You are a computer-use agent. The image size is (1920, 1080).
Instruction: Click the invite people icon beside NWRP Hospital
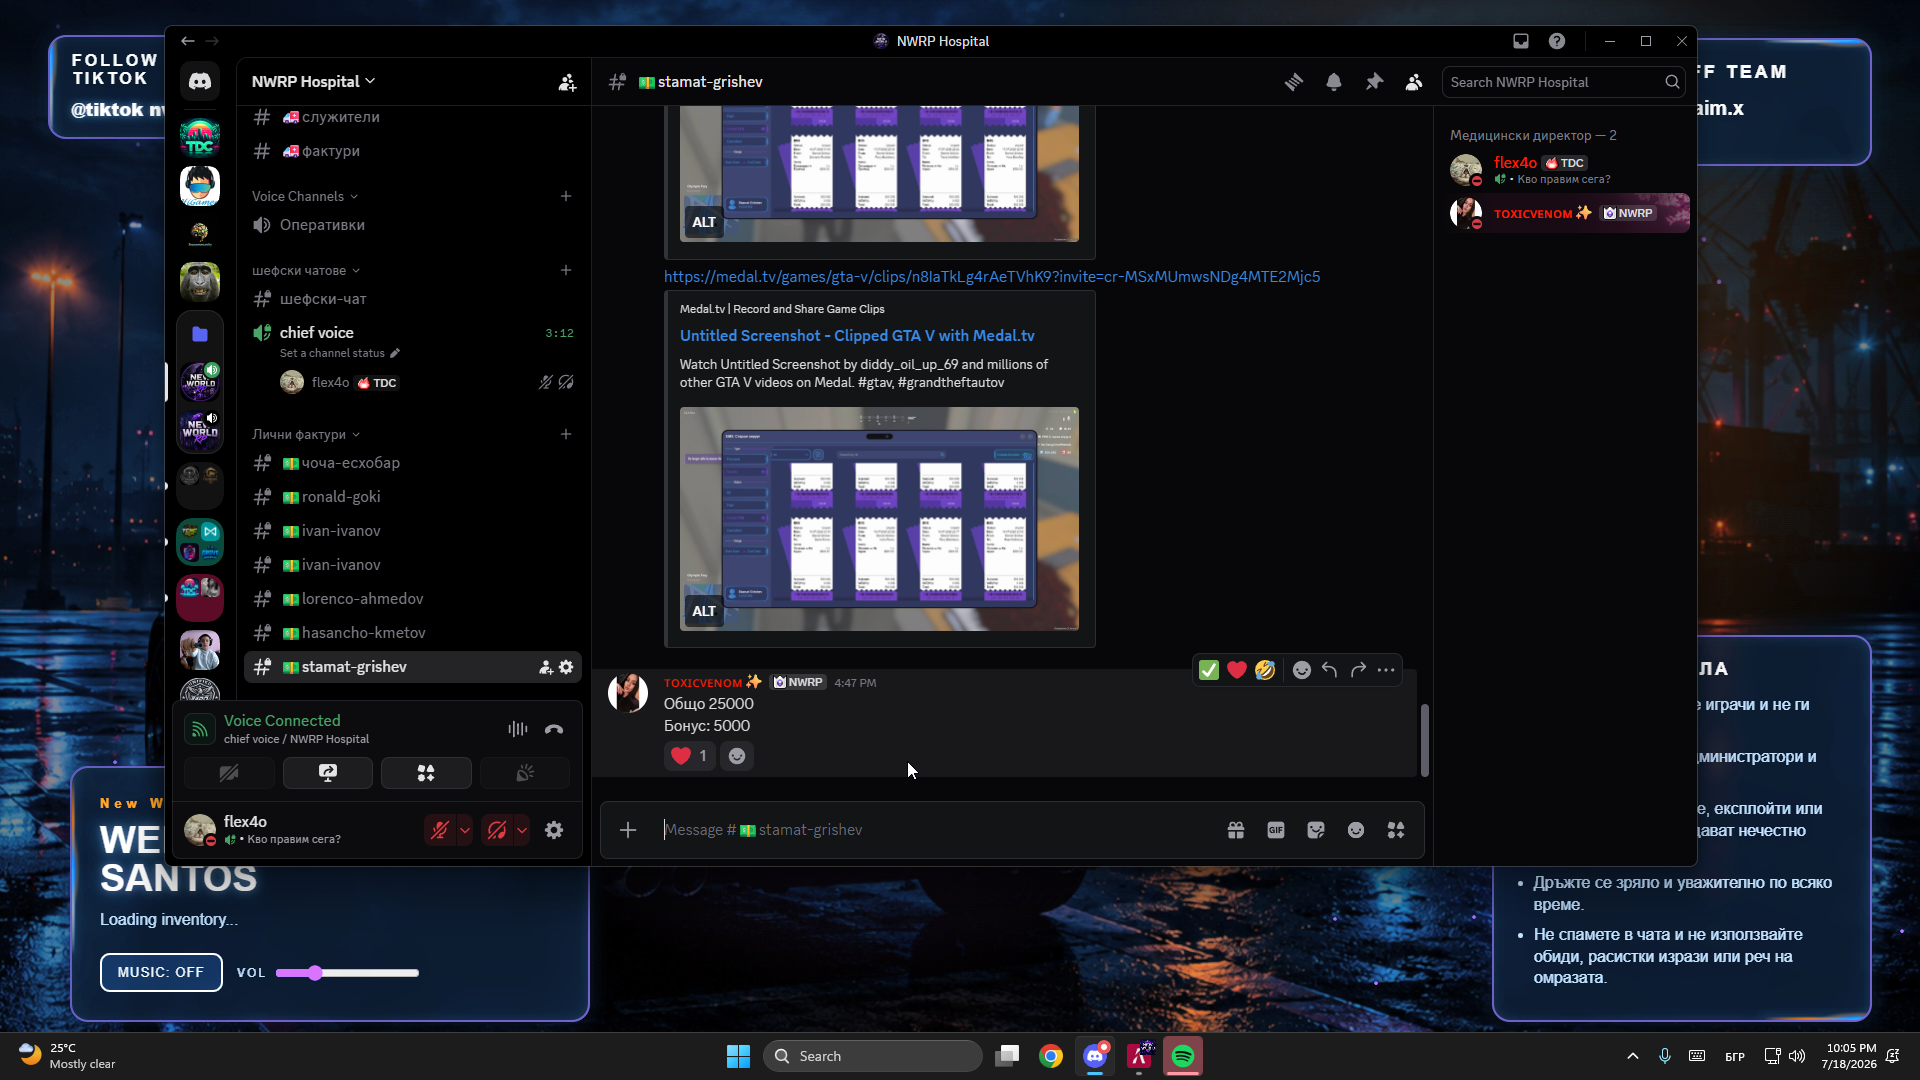coord(567,82)
